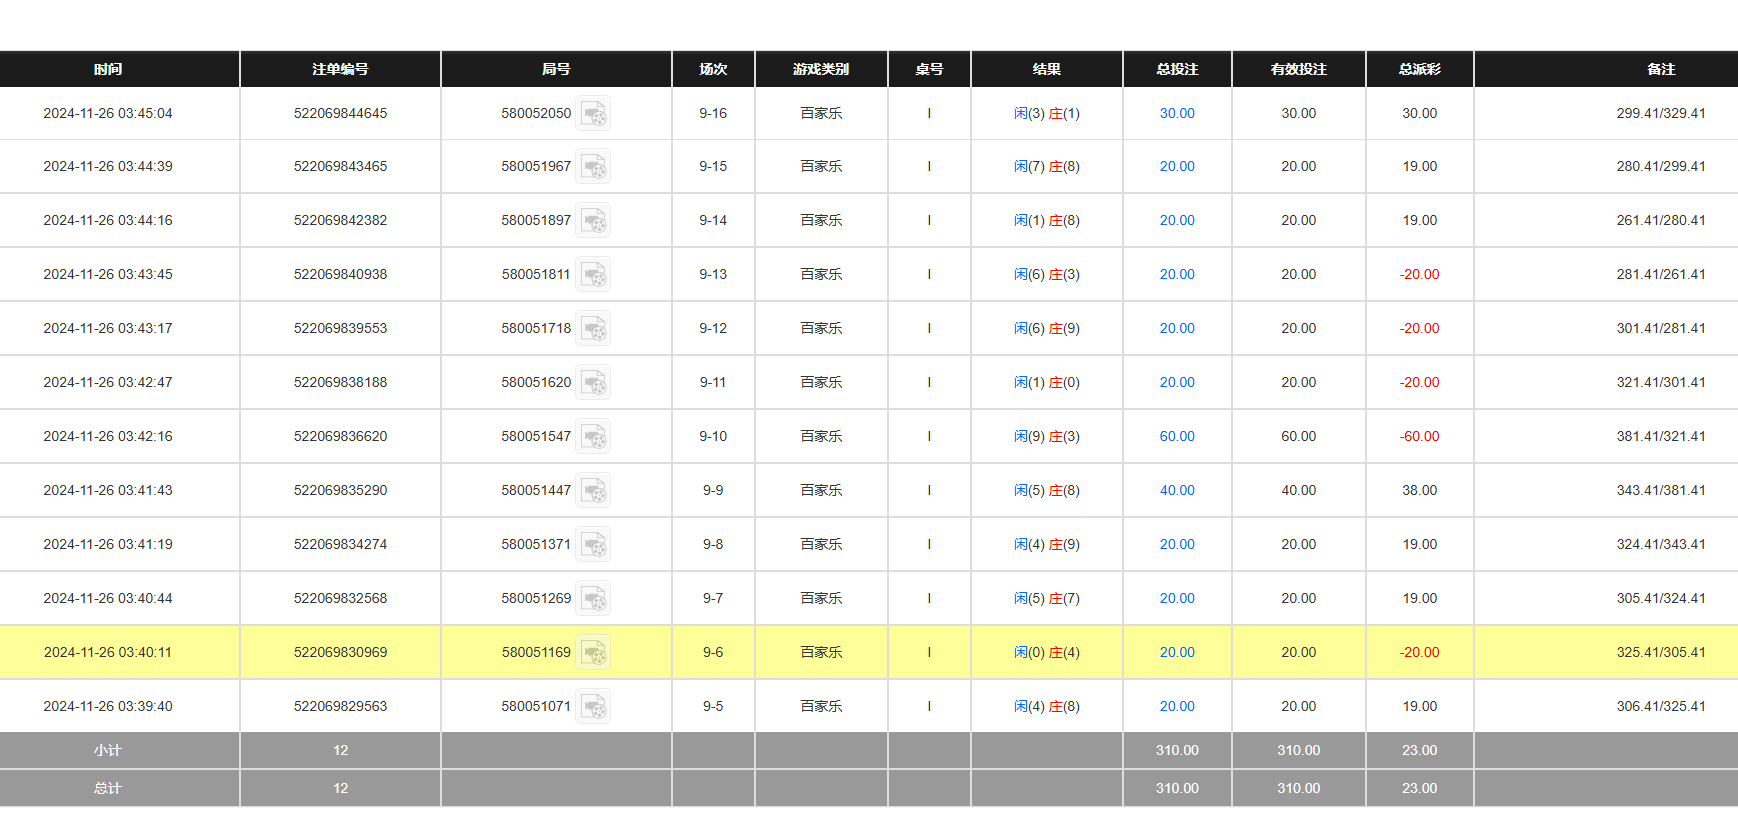Image resolution: width=1738 pixels, height=826 pixels.
Task: Select the 时间 column header
Action: point(108,69)
